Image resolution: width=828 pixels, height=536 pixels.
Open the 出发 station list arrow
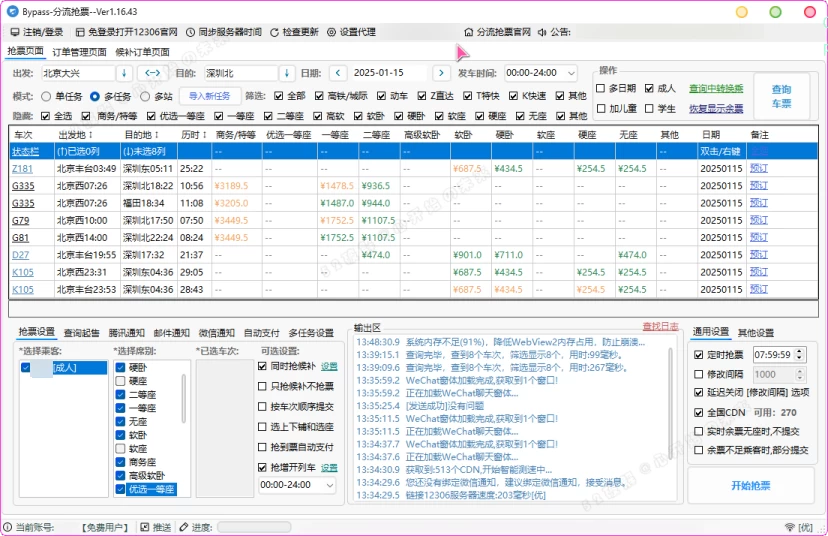pyautogui.click(x=124, y=73)
